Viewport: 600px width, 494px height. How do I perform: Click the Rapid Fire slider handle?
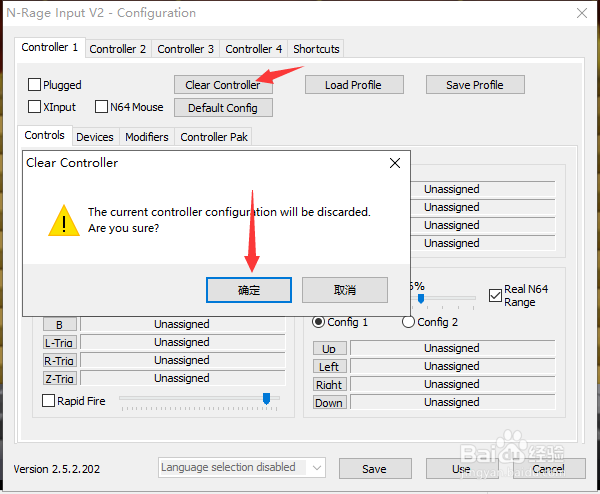coord(266,398)
